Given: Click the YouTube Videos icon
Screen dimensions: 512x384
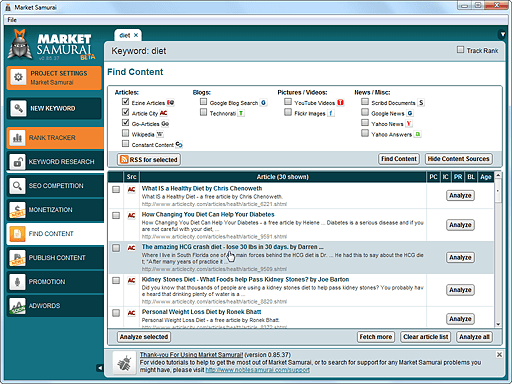Looking at the screenshot, I should pyautogui.click(x=340, y=103).
